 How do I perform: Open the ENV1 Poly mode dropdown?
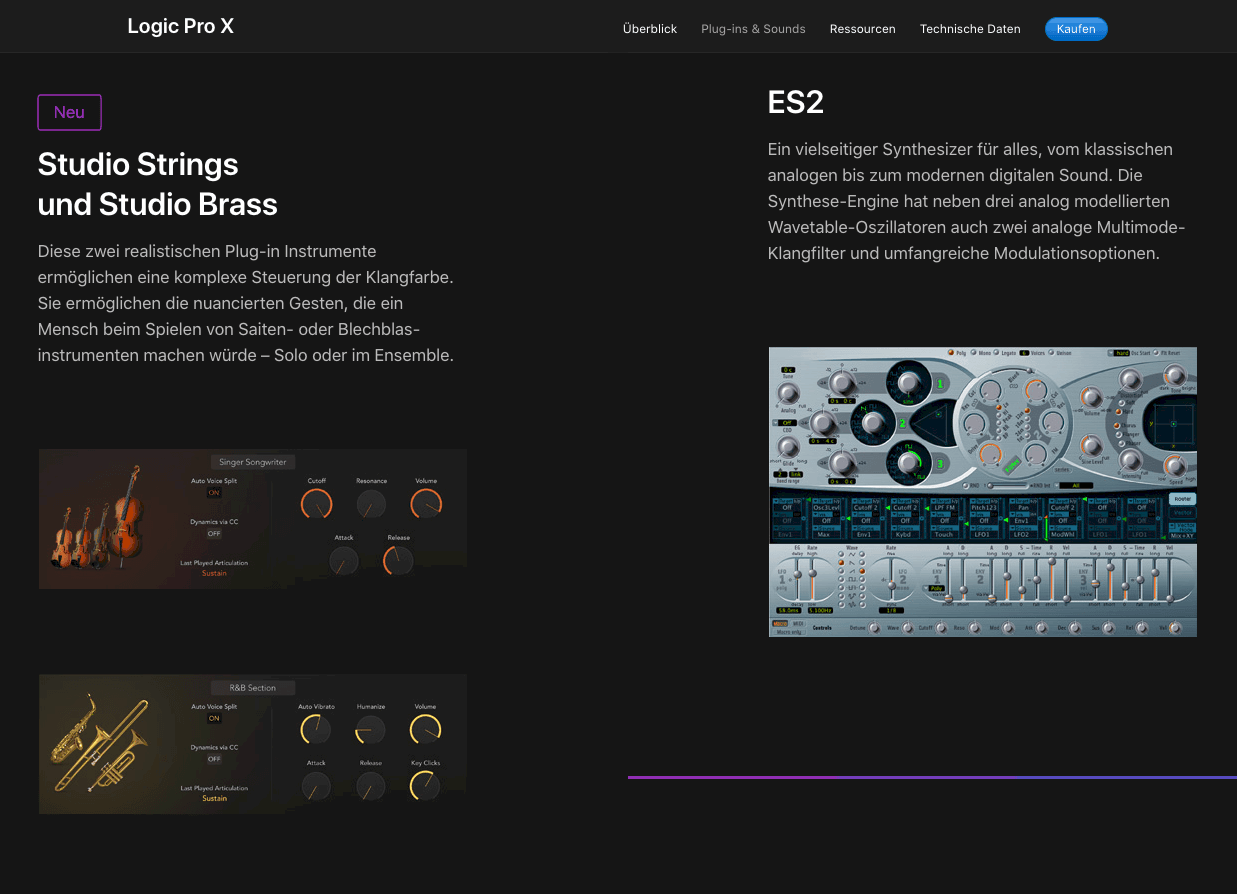[x=934, y=588]
